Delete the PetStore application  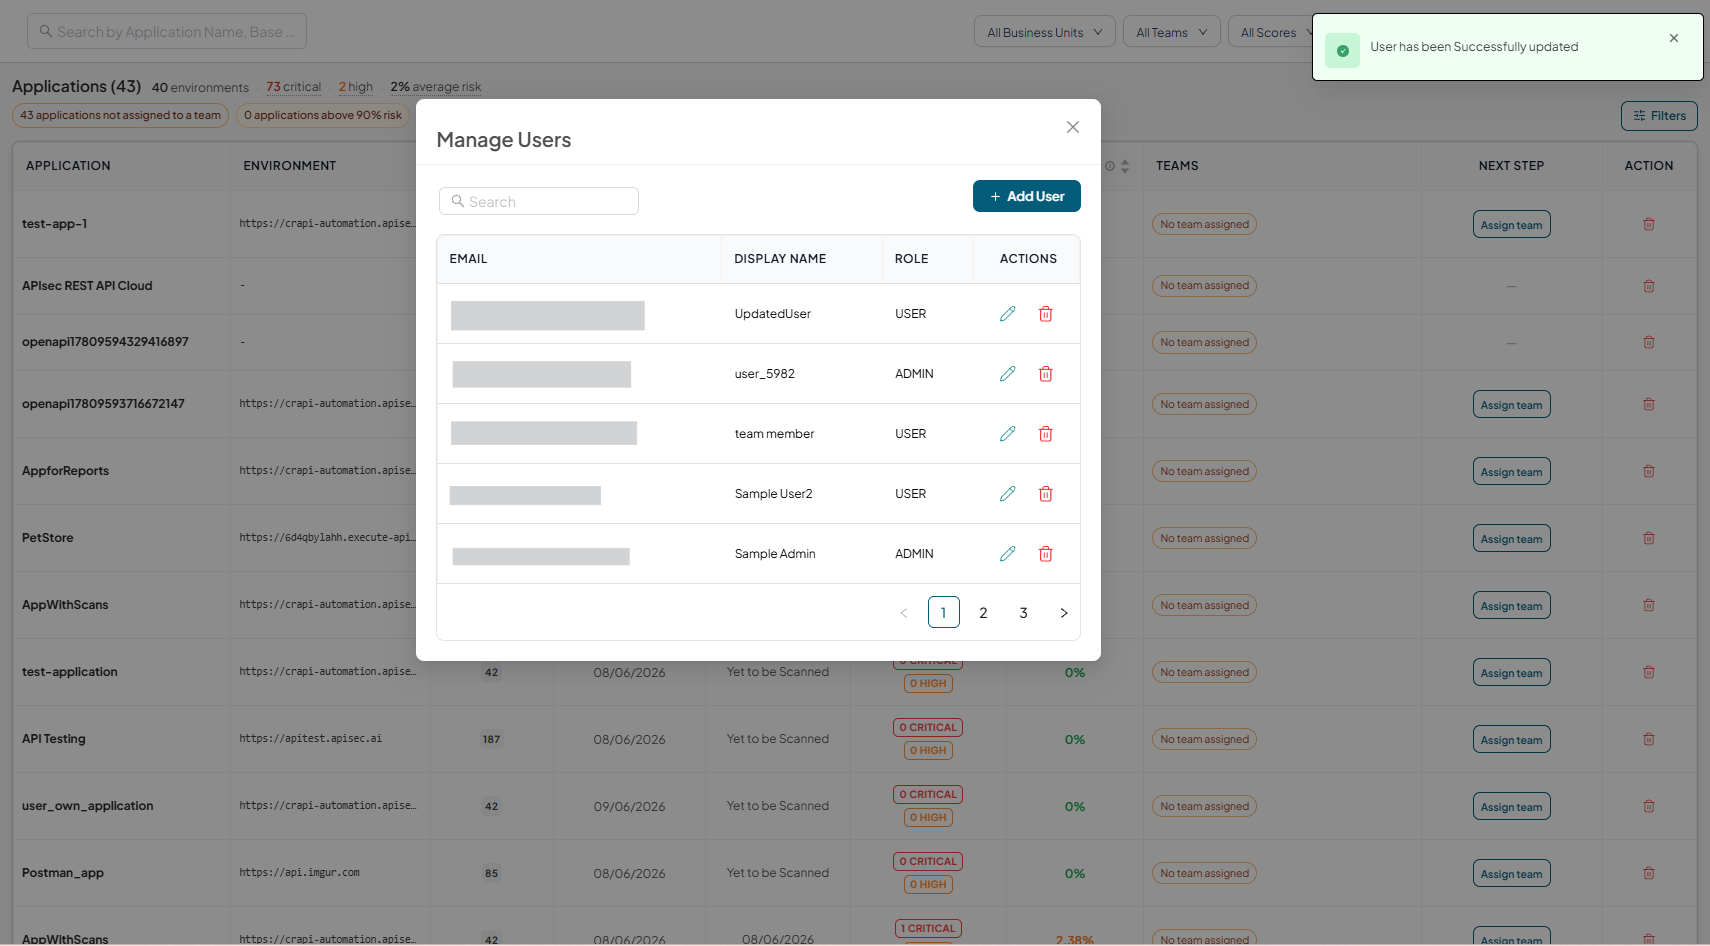1648,538
